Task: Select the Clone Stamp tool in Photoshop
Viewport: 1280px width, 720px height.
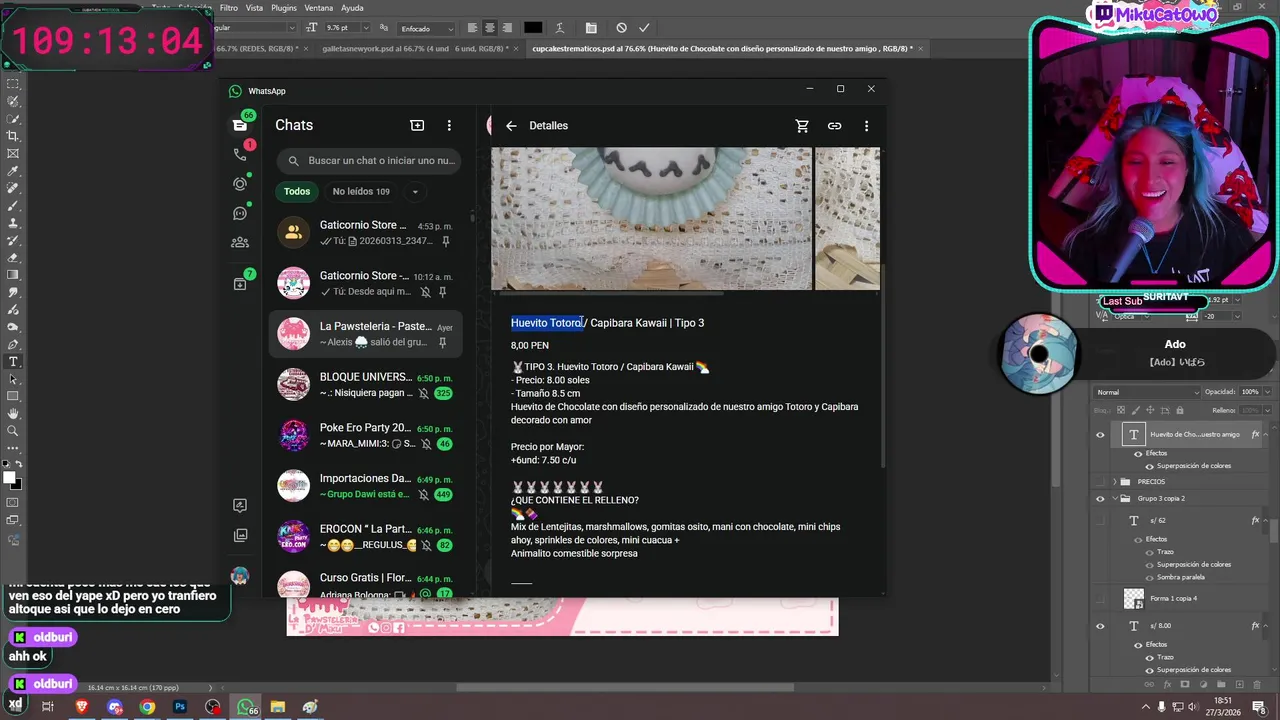Action: pos(13,222)
